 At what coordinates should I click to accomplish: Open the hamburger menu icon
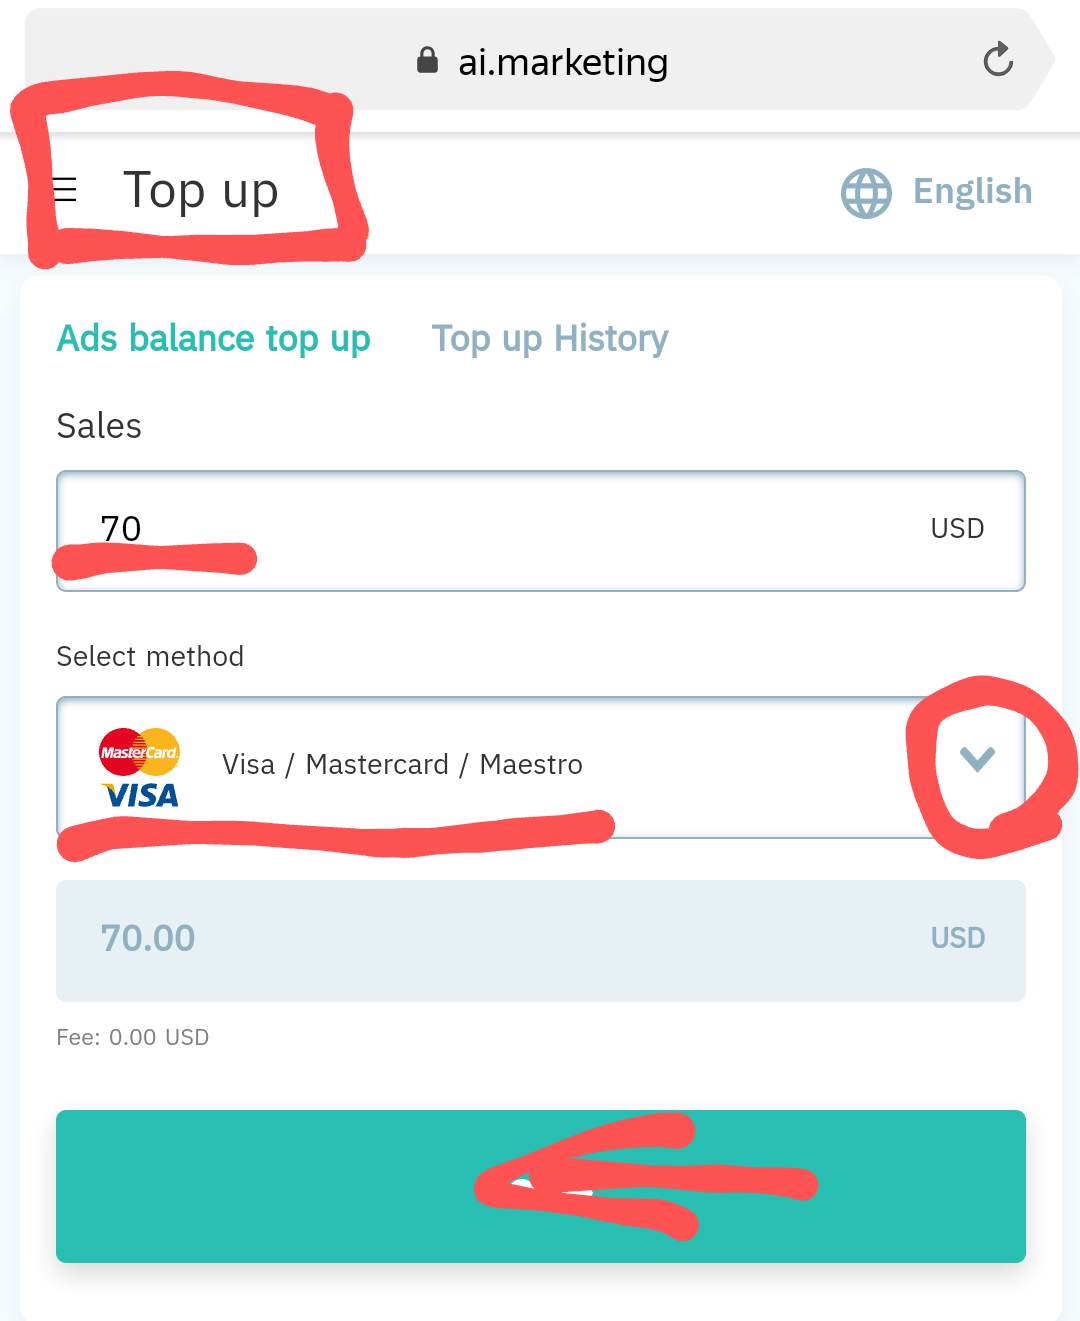65,190
